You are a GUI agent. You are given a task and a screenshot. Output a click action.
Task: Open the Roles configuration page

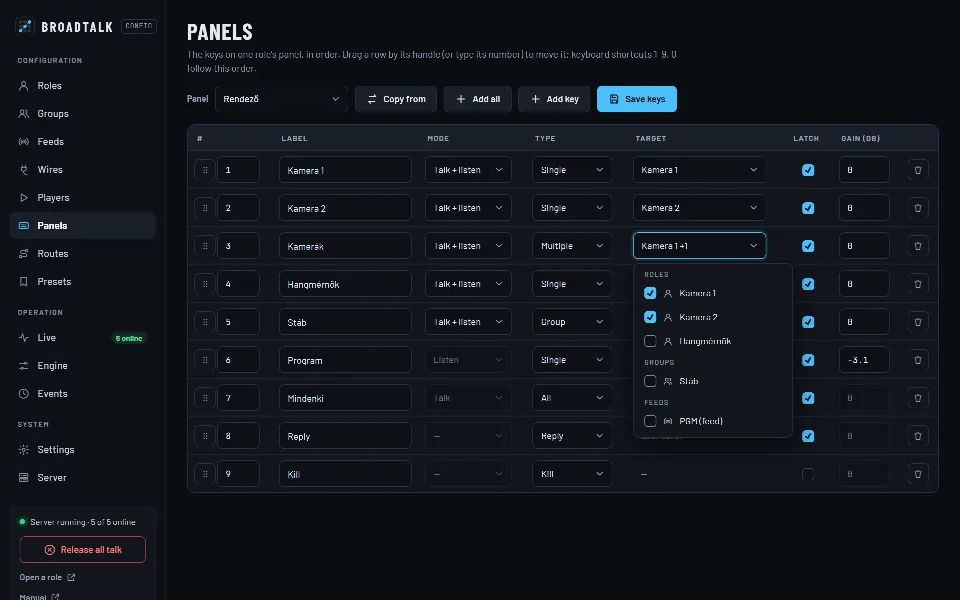click(83, 86)
